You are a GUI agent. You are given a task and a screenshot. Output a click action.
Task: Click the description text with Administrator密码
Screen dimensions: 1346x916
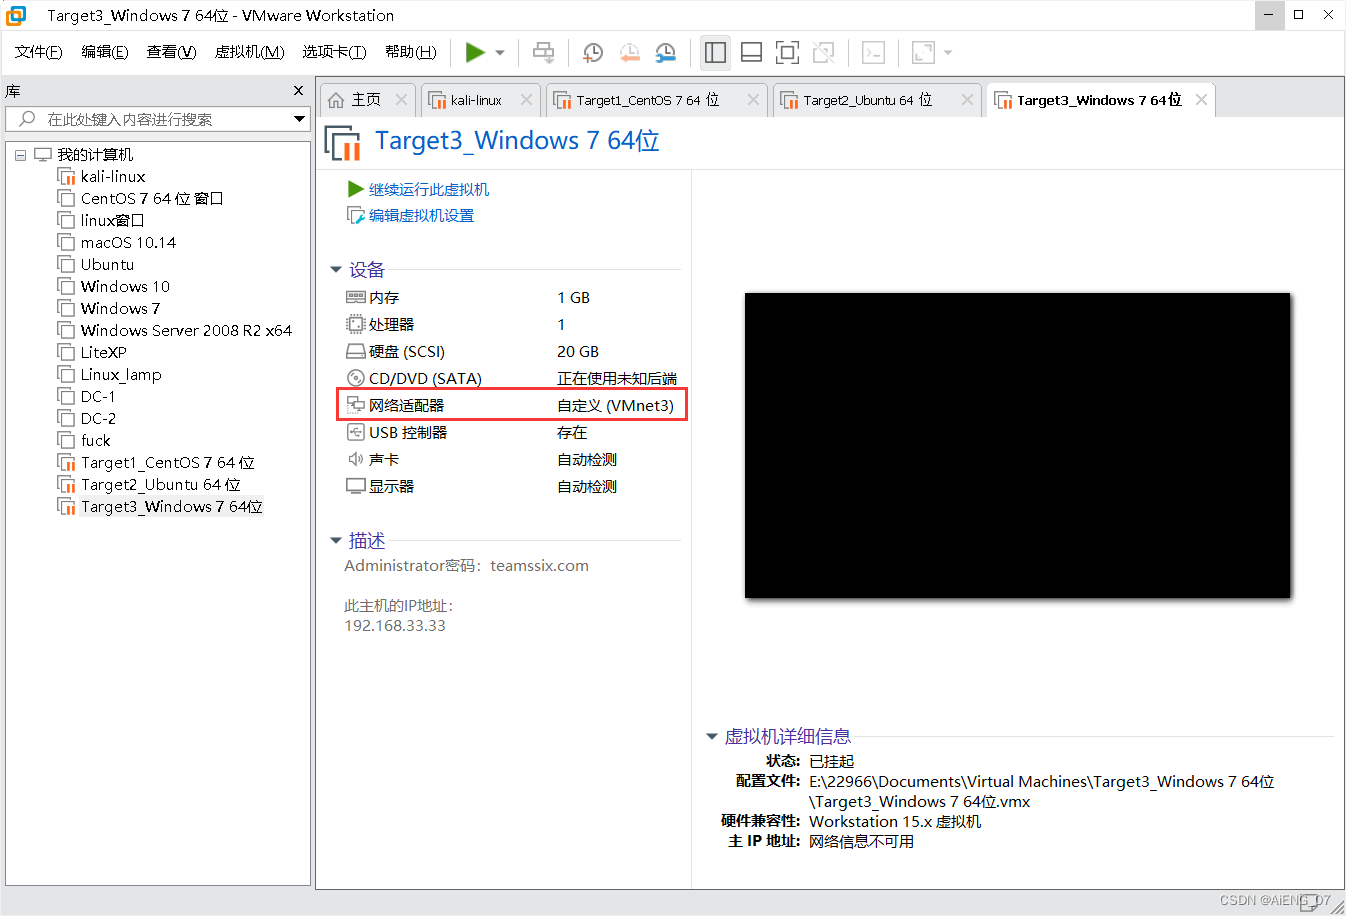(x=466, y=566)
